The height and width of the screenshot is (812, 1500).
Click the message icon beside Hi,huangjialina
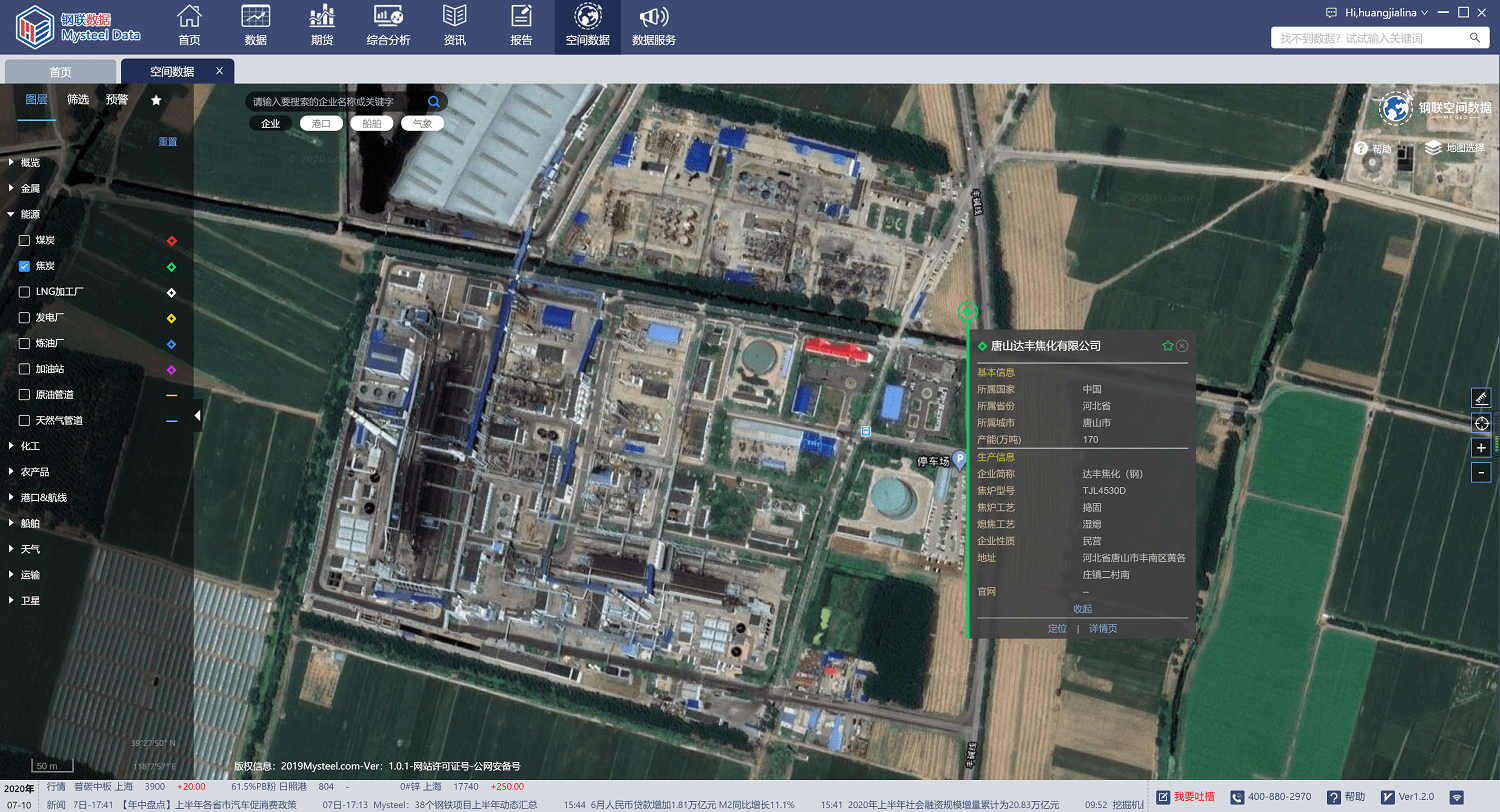click(1331, 13)
